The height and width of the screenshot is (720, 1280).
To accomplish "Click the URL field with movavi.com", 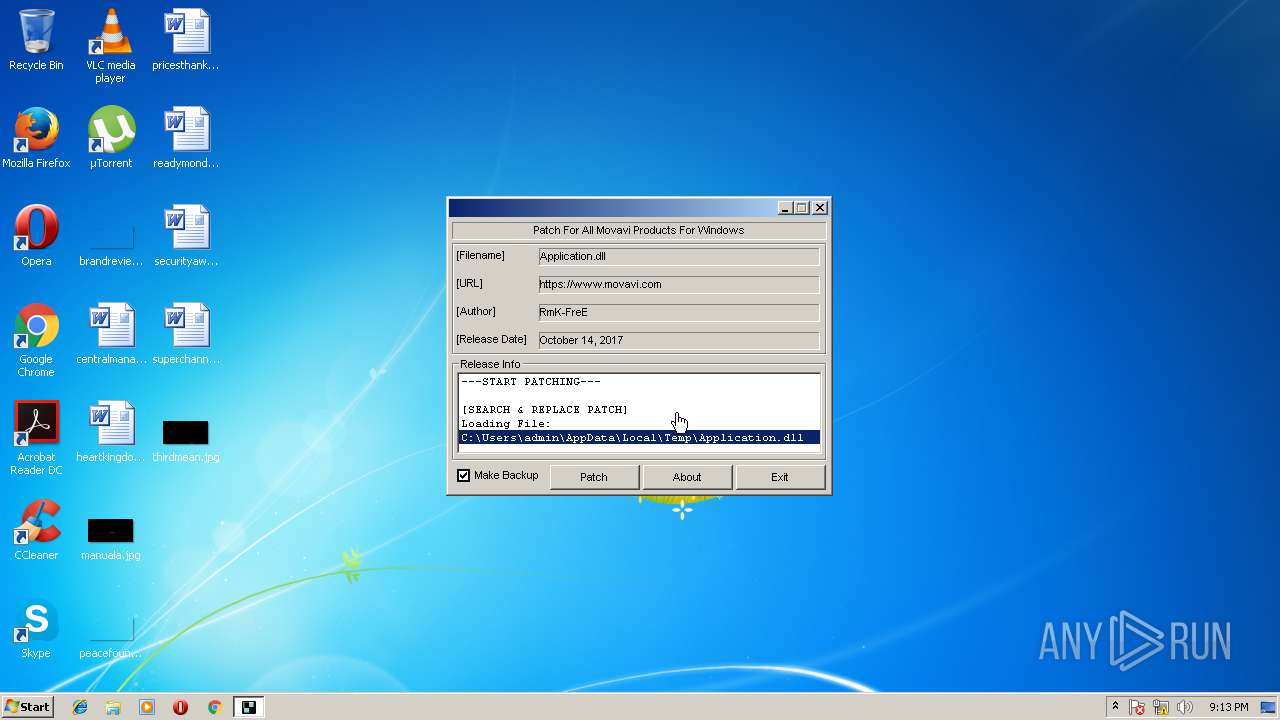I will tap(678, 284).
